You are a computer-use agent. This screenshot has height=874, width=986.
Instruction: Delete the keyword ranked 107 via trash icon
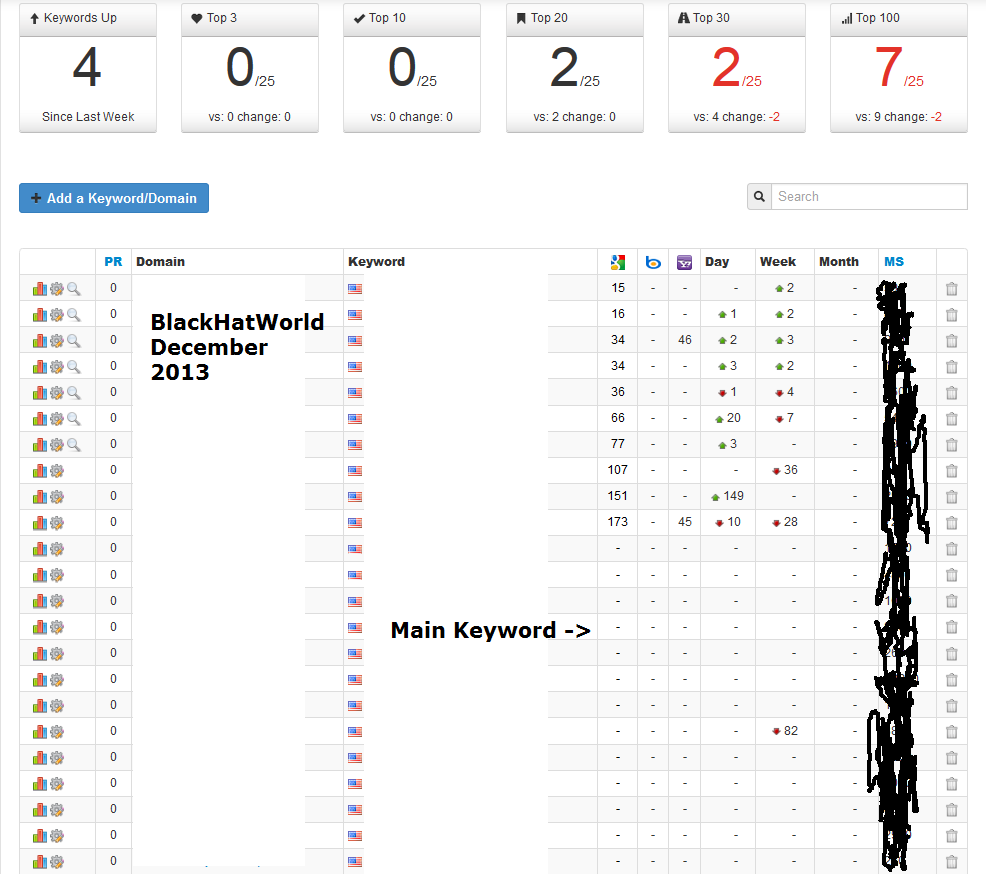951,471
